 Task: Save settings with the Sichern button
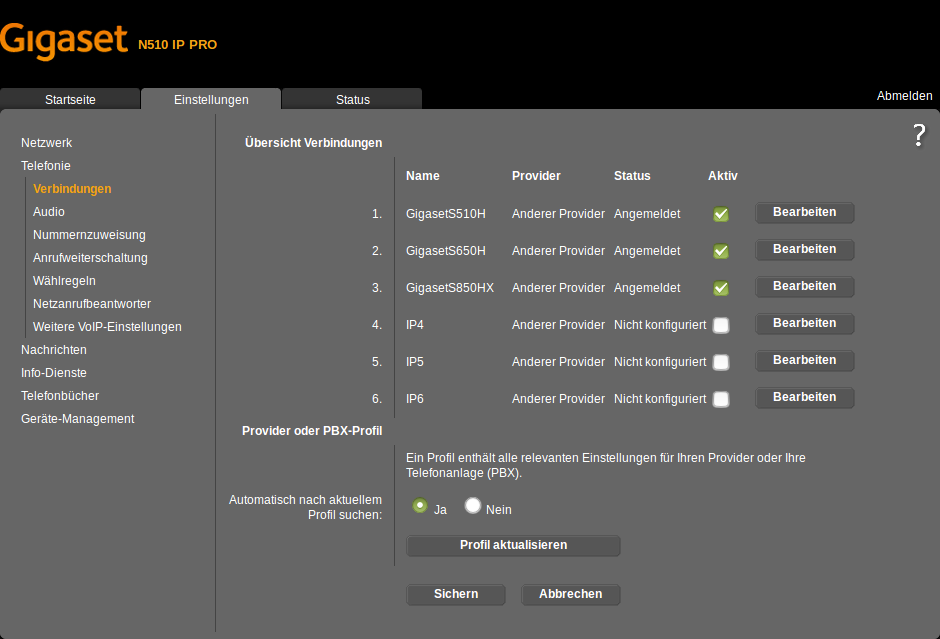click(x=455, y=594)
